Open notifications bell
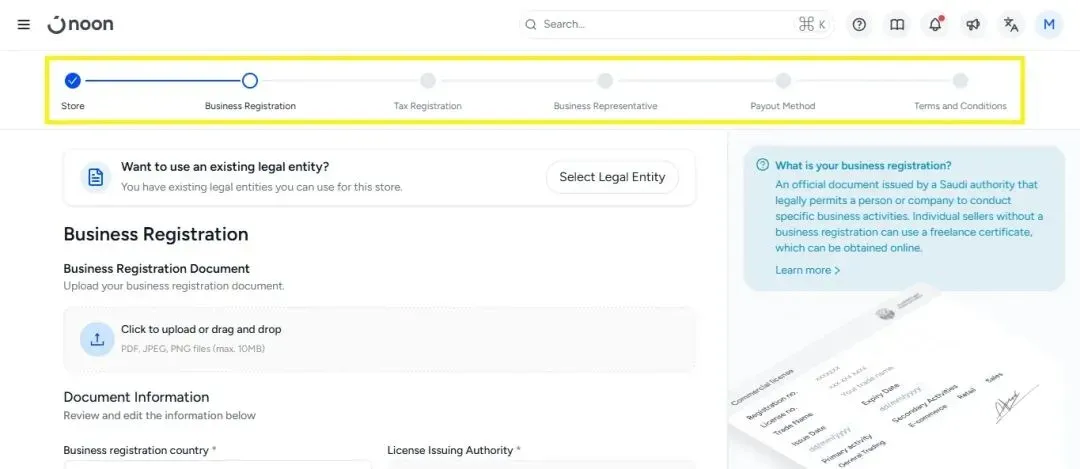This screenshot has height=469, width=1080. pyautogui.click(x=935, y=25)
